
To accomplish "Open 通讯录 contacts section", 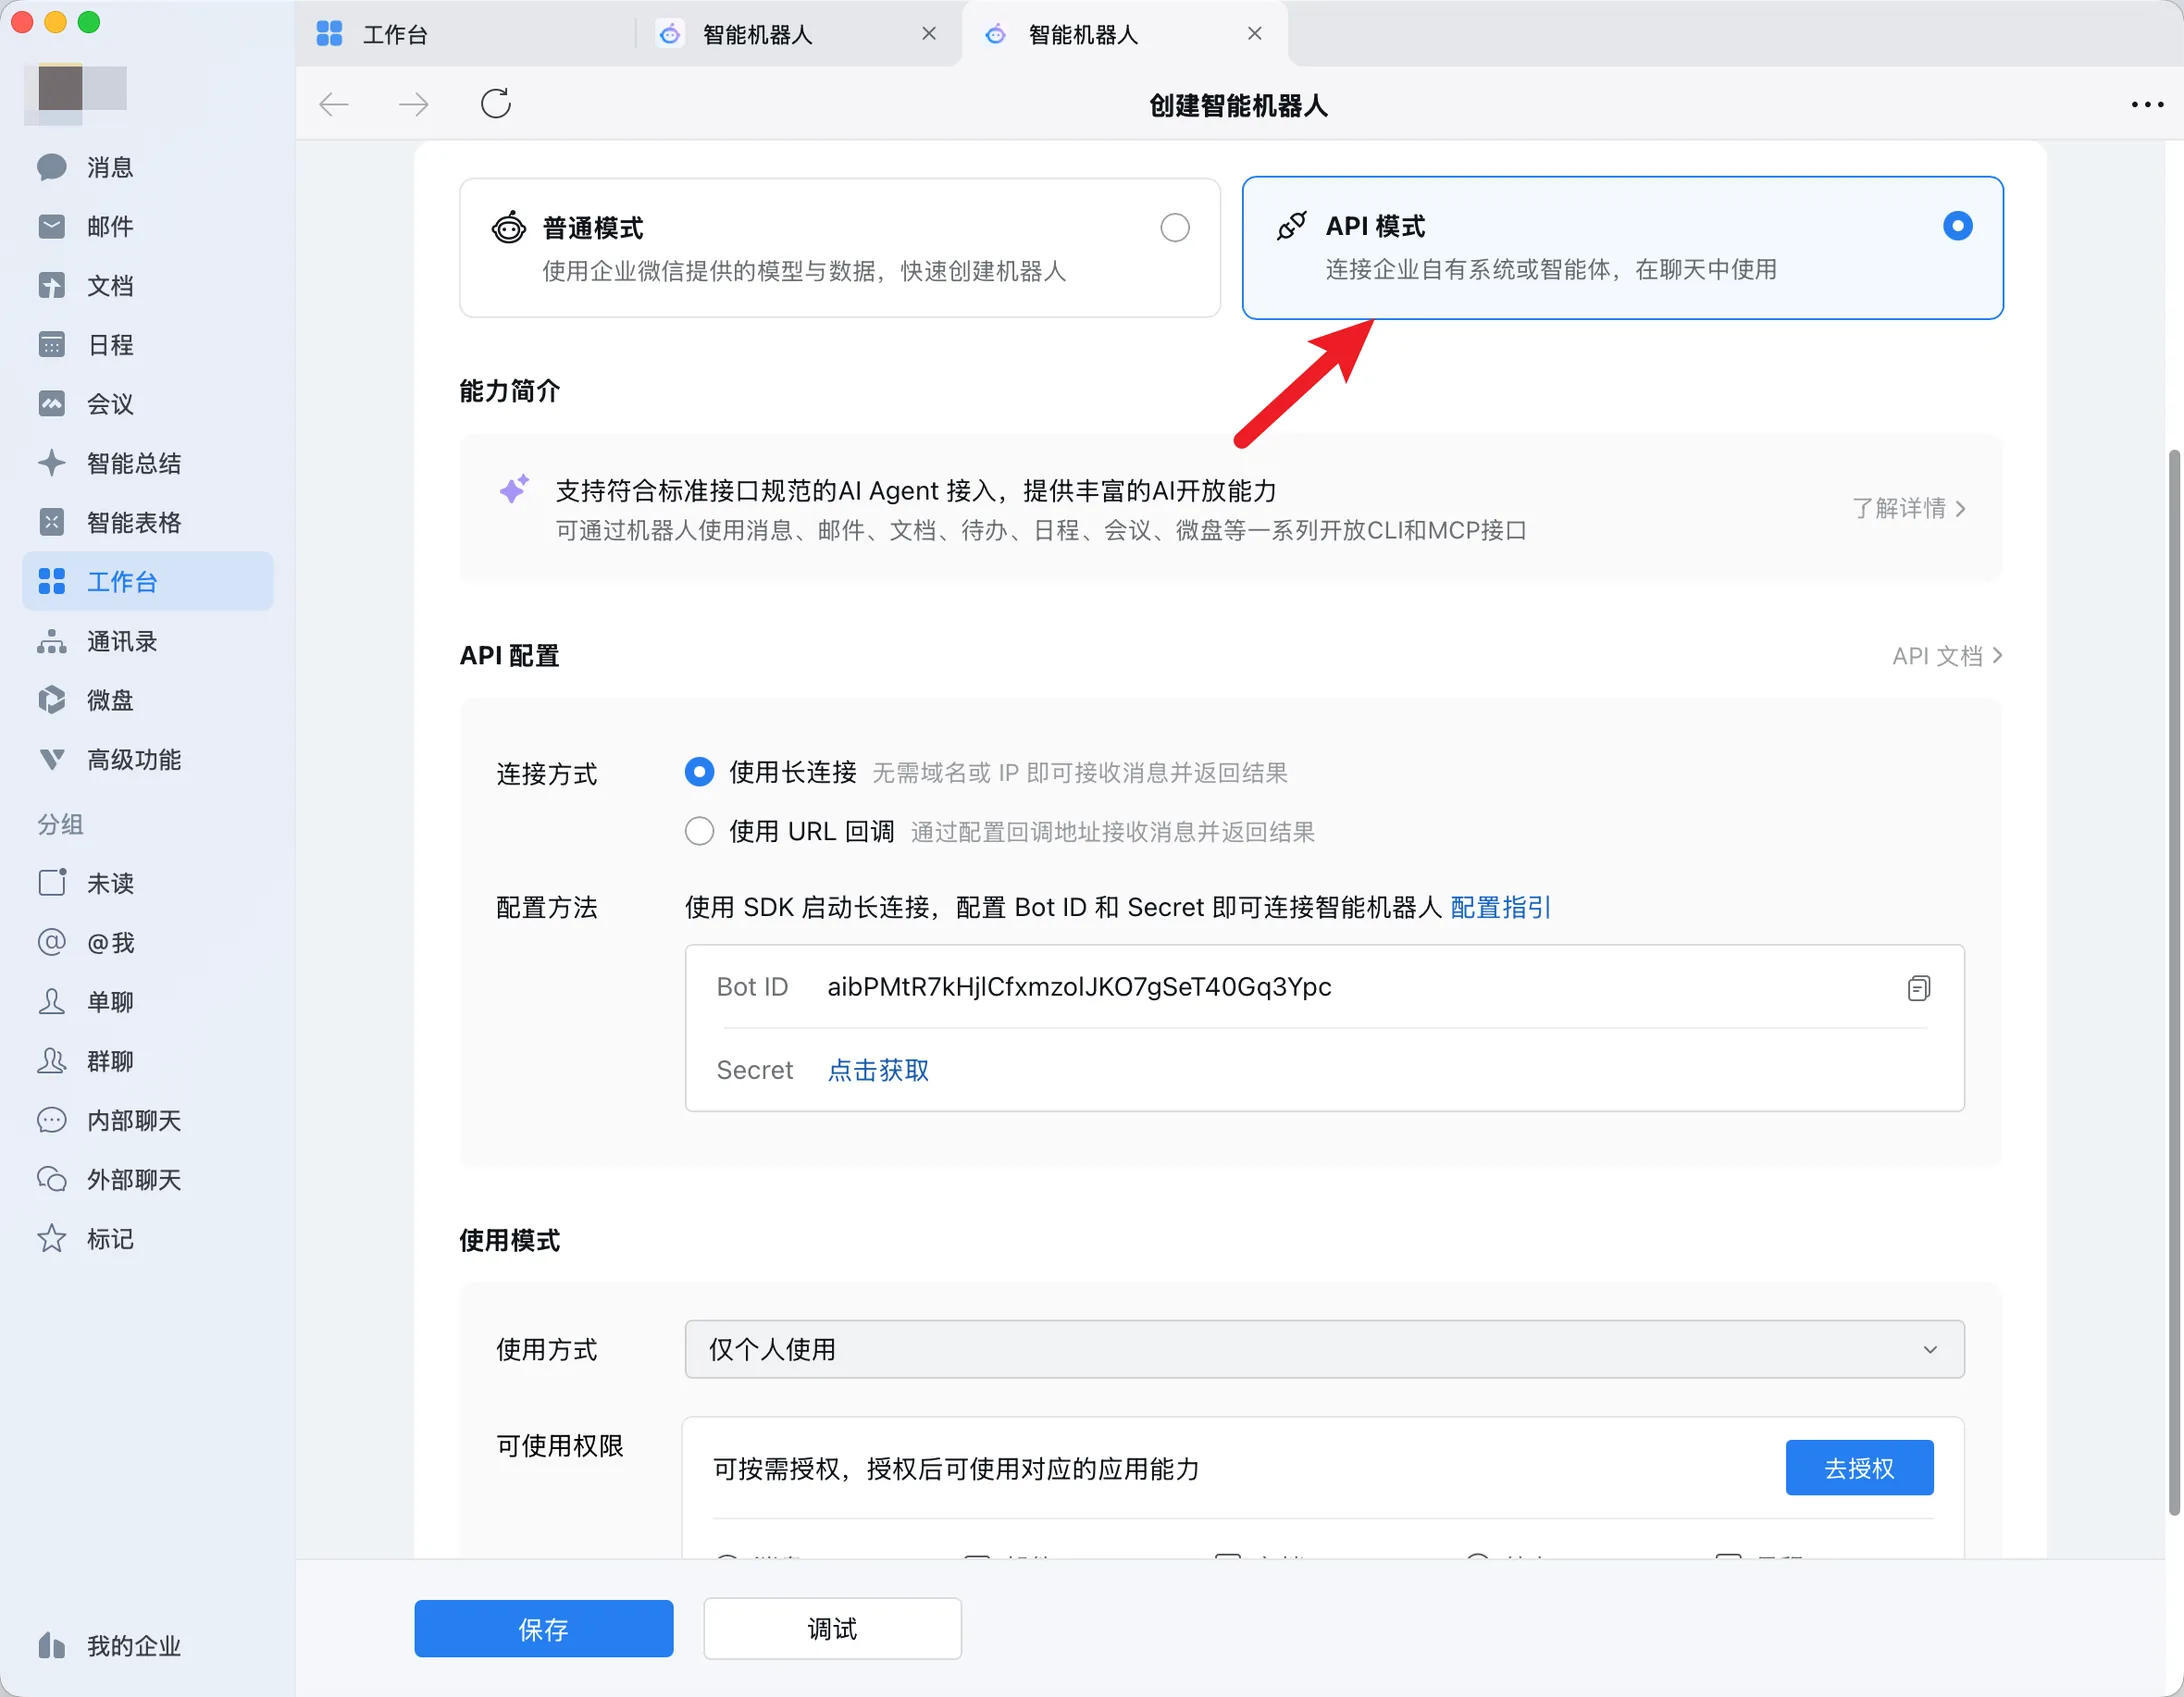I will tap(147, 641).
